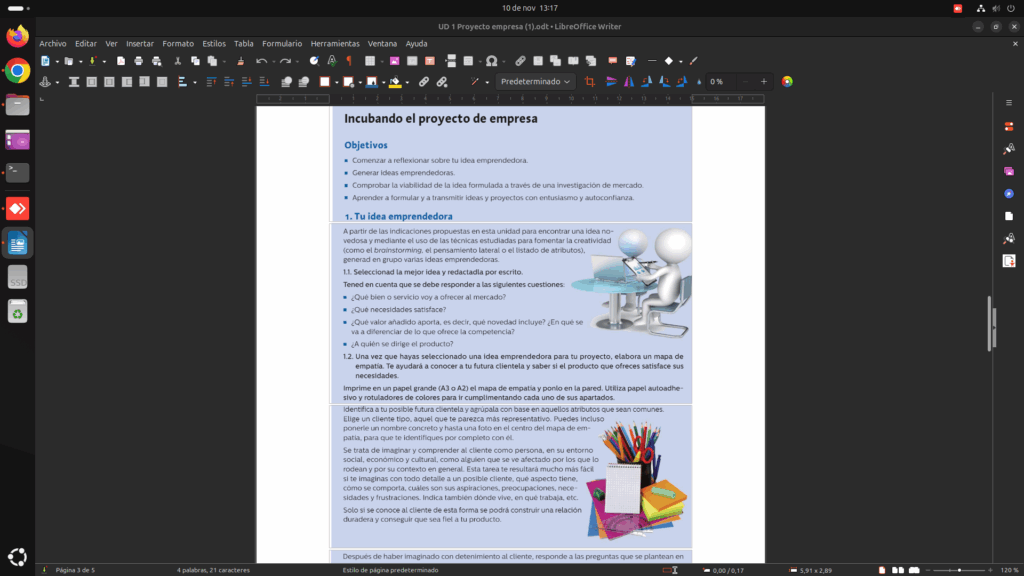Image resolution: width=1024 pixels, height=576 pixels.
Task: Toggle formatting marks pilcrow button
Action: tap(348, 61)
